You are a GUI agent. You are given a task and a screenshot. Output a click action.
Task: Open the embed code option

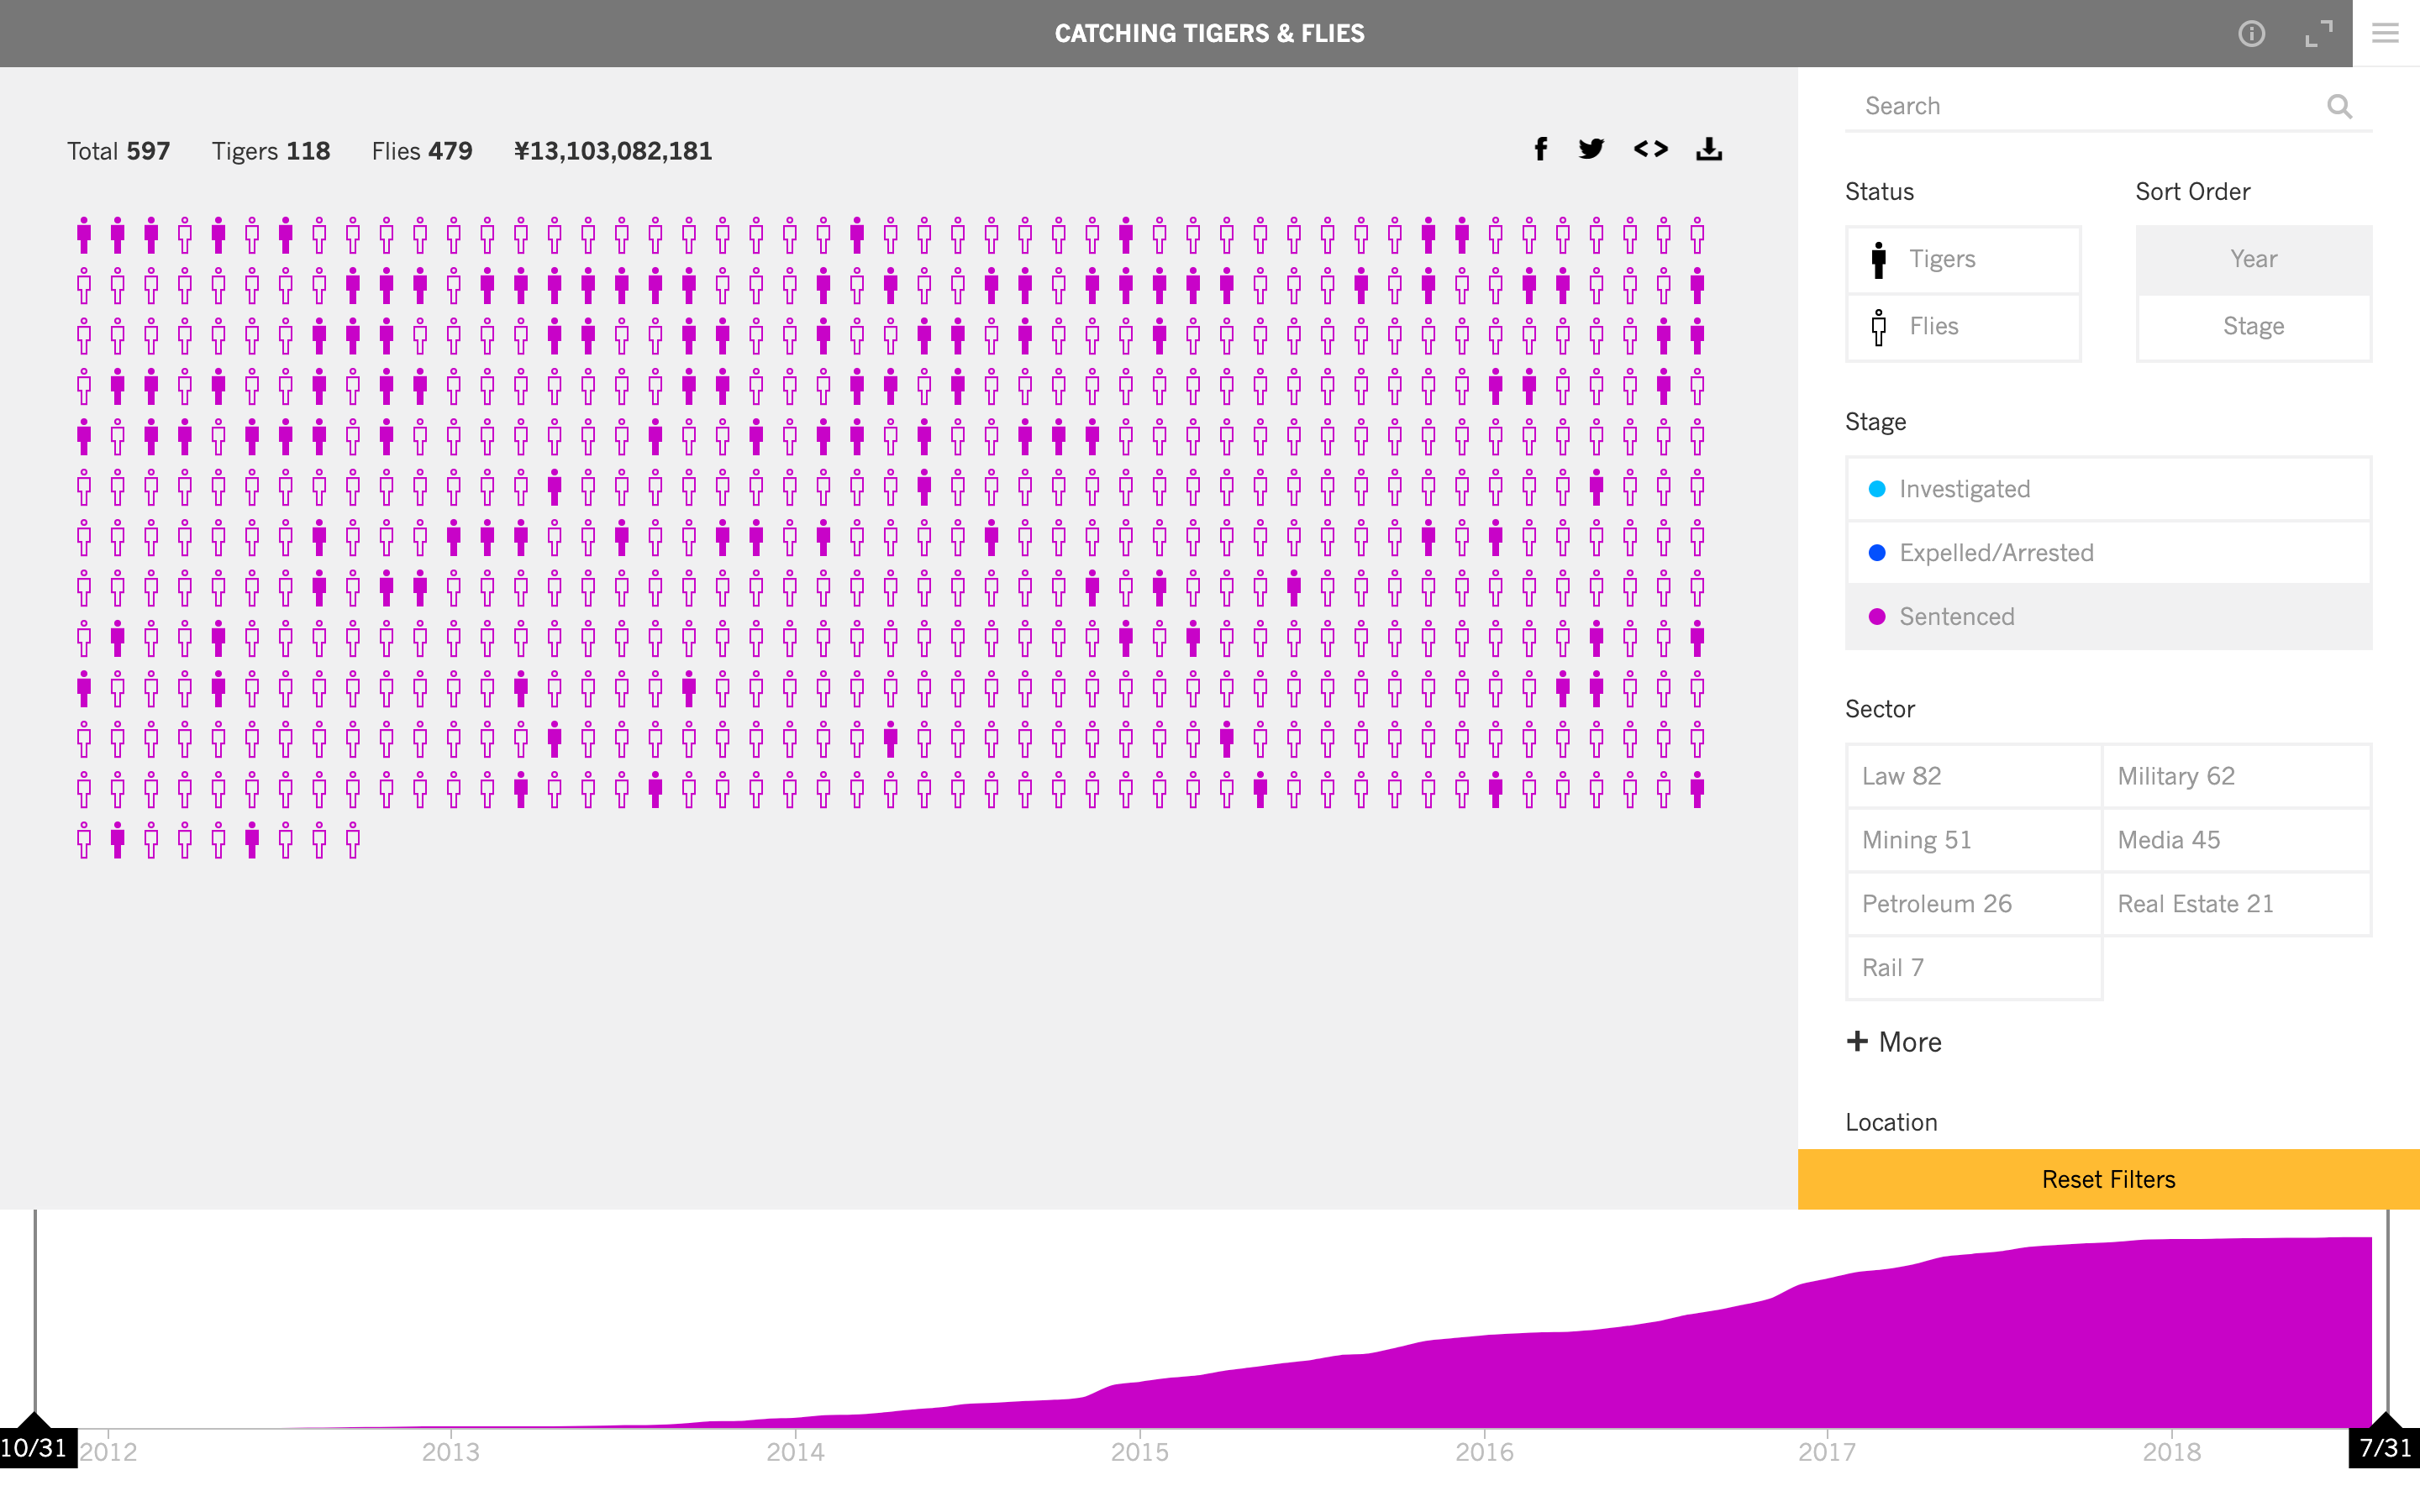pyautogui.click(x=1651, y=149)
